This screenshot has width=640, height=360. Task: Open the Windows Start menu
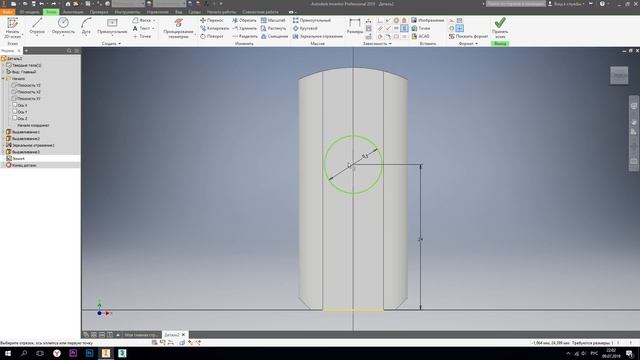pyautogui.click(x=8, y=353)
